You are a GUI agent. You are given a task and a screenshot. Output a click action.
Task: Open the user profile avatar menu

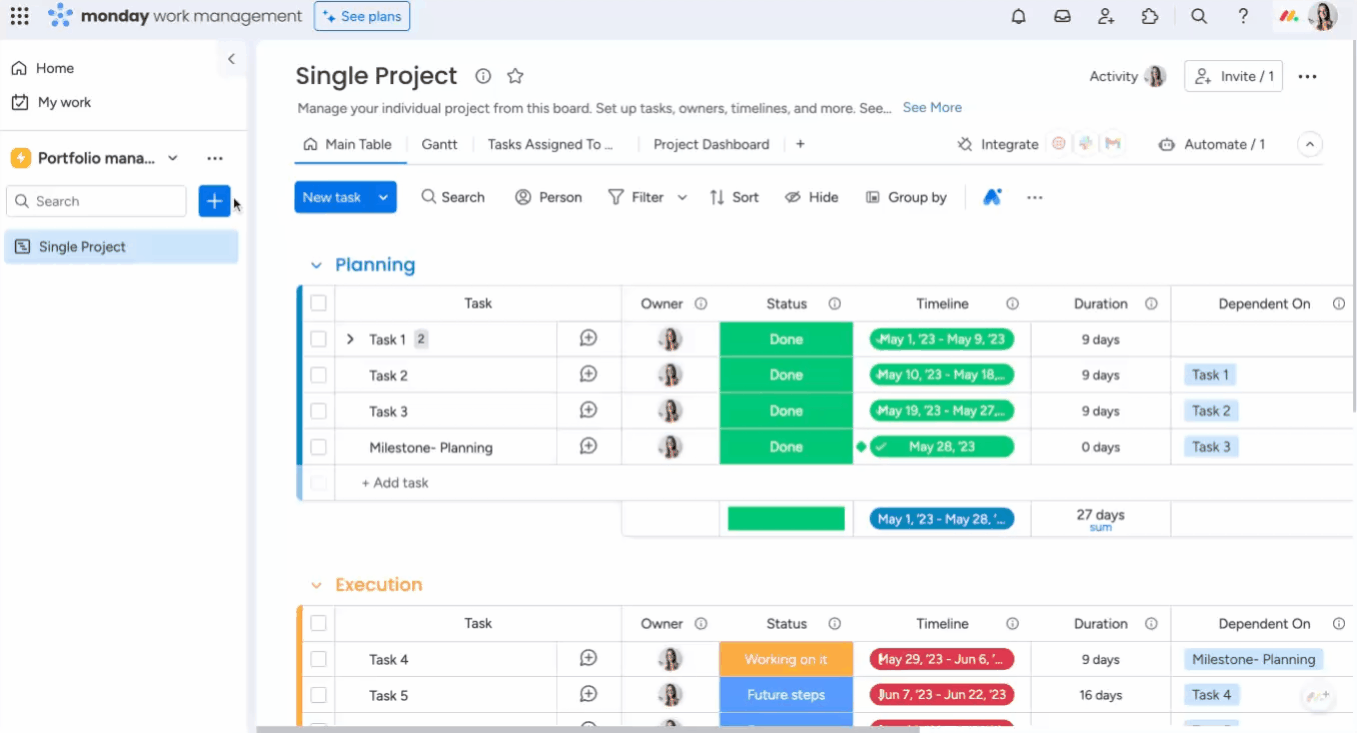(x=1322, y=16)
